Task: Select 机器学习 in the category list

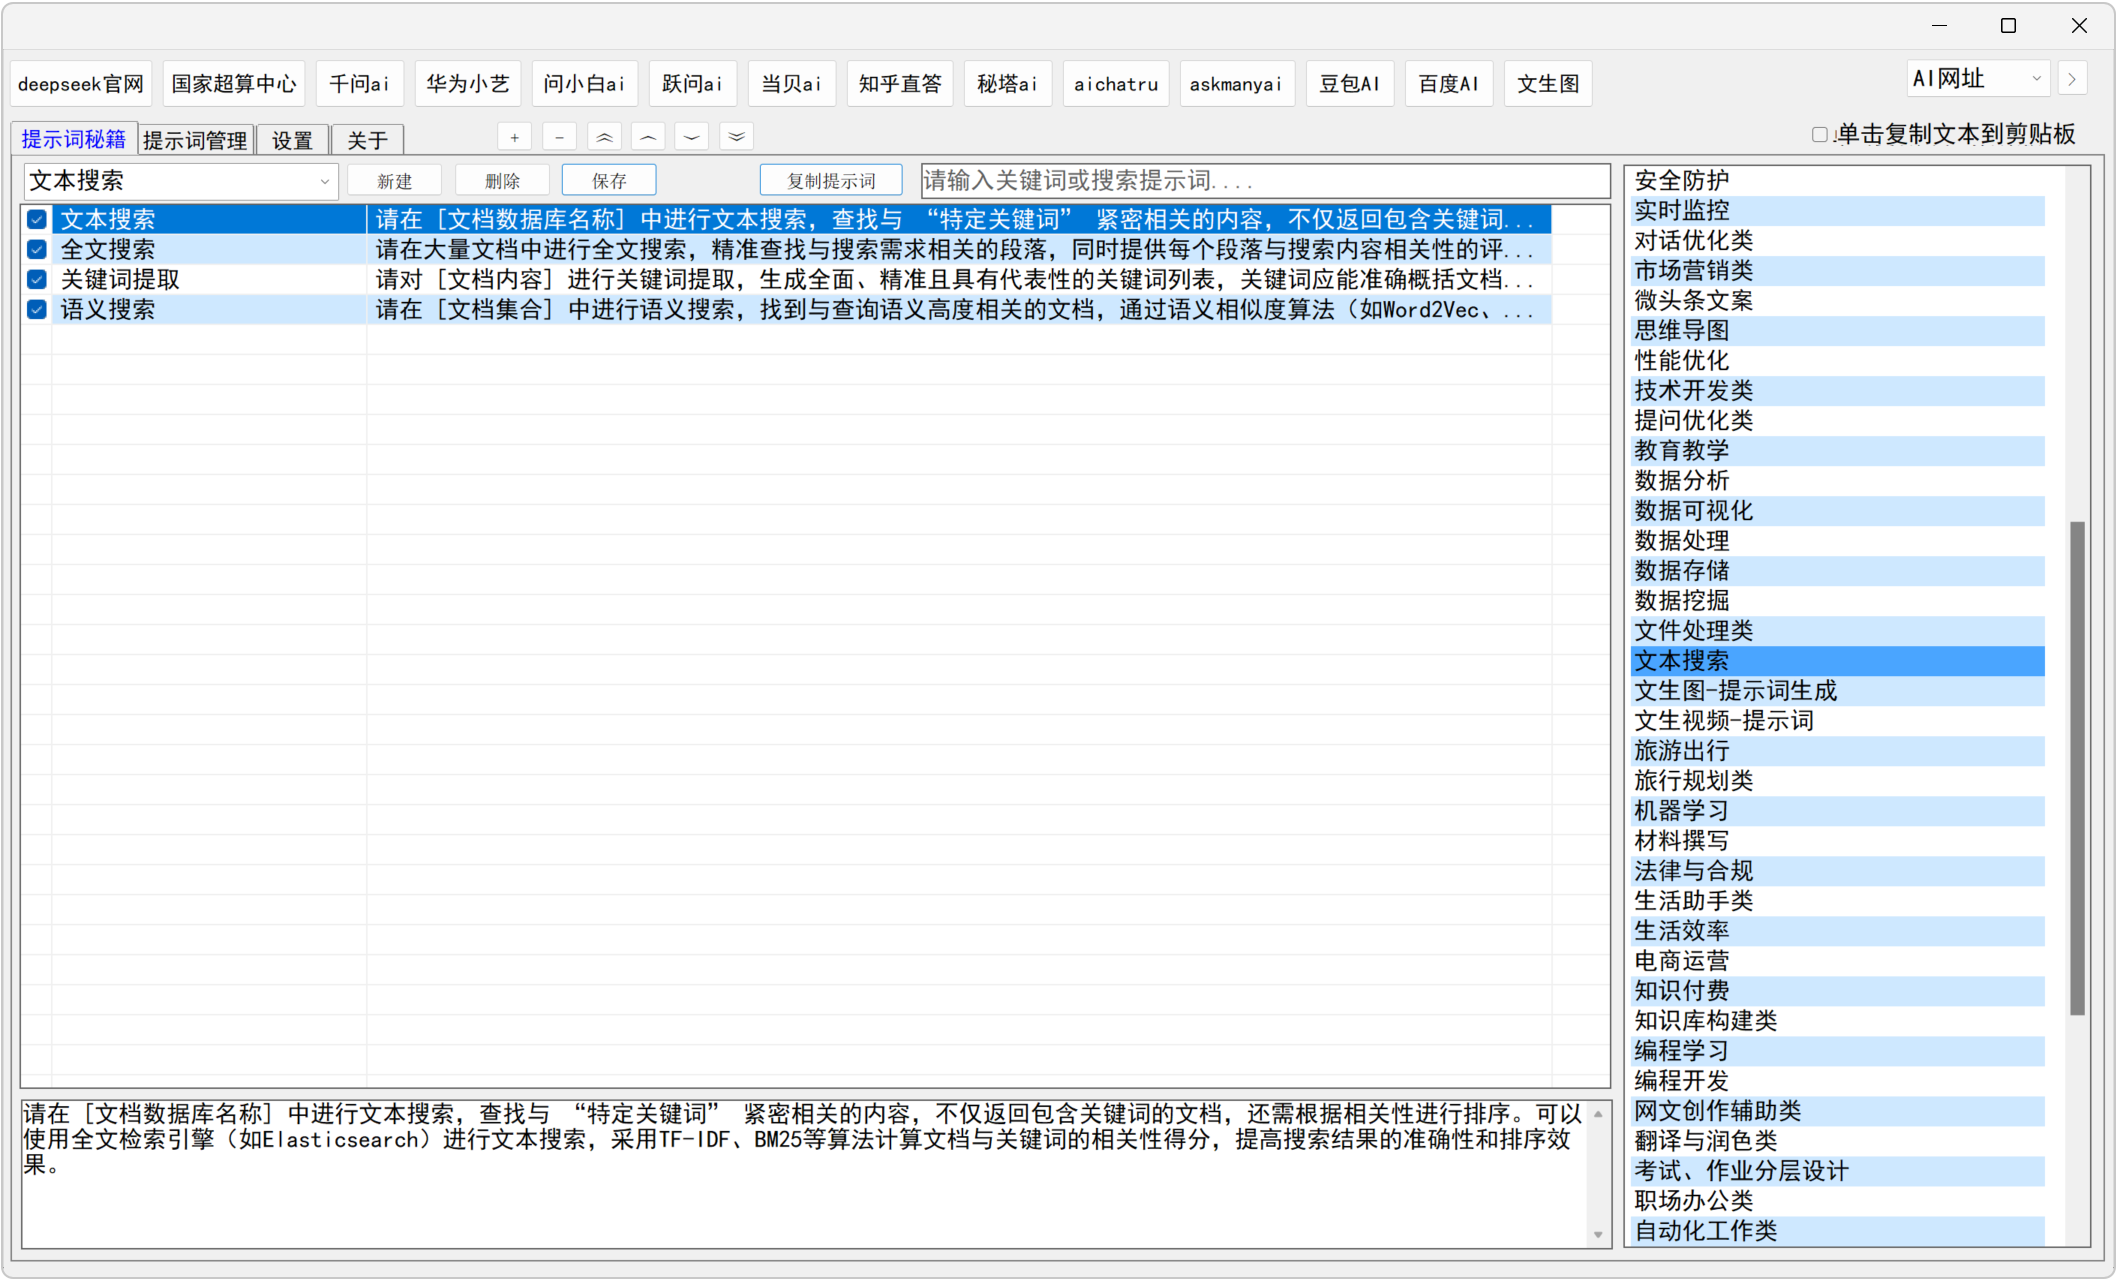Action: click(1837, 811)
